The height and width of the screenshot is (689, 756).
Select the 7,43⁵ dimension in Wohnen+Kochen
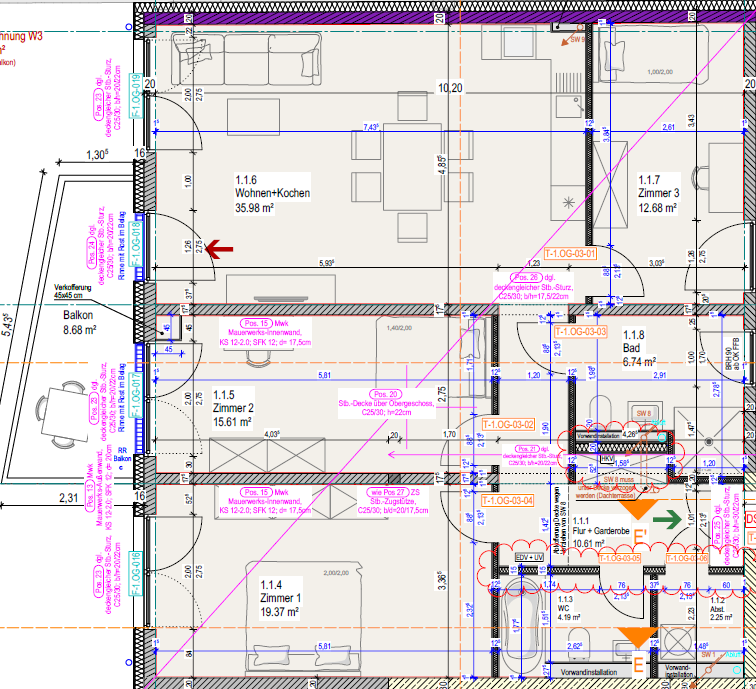pyautogui.click(x=371, y=127)
